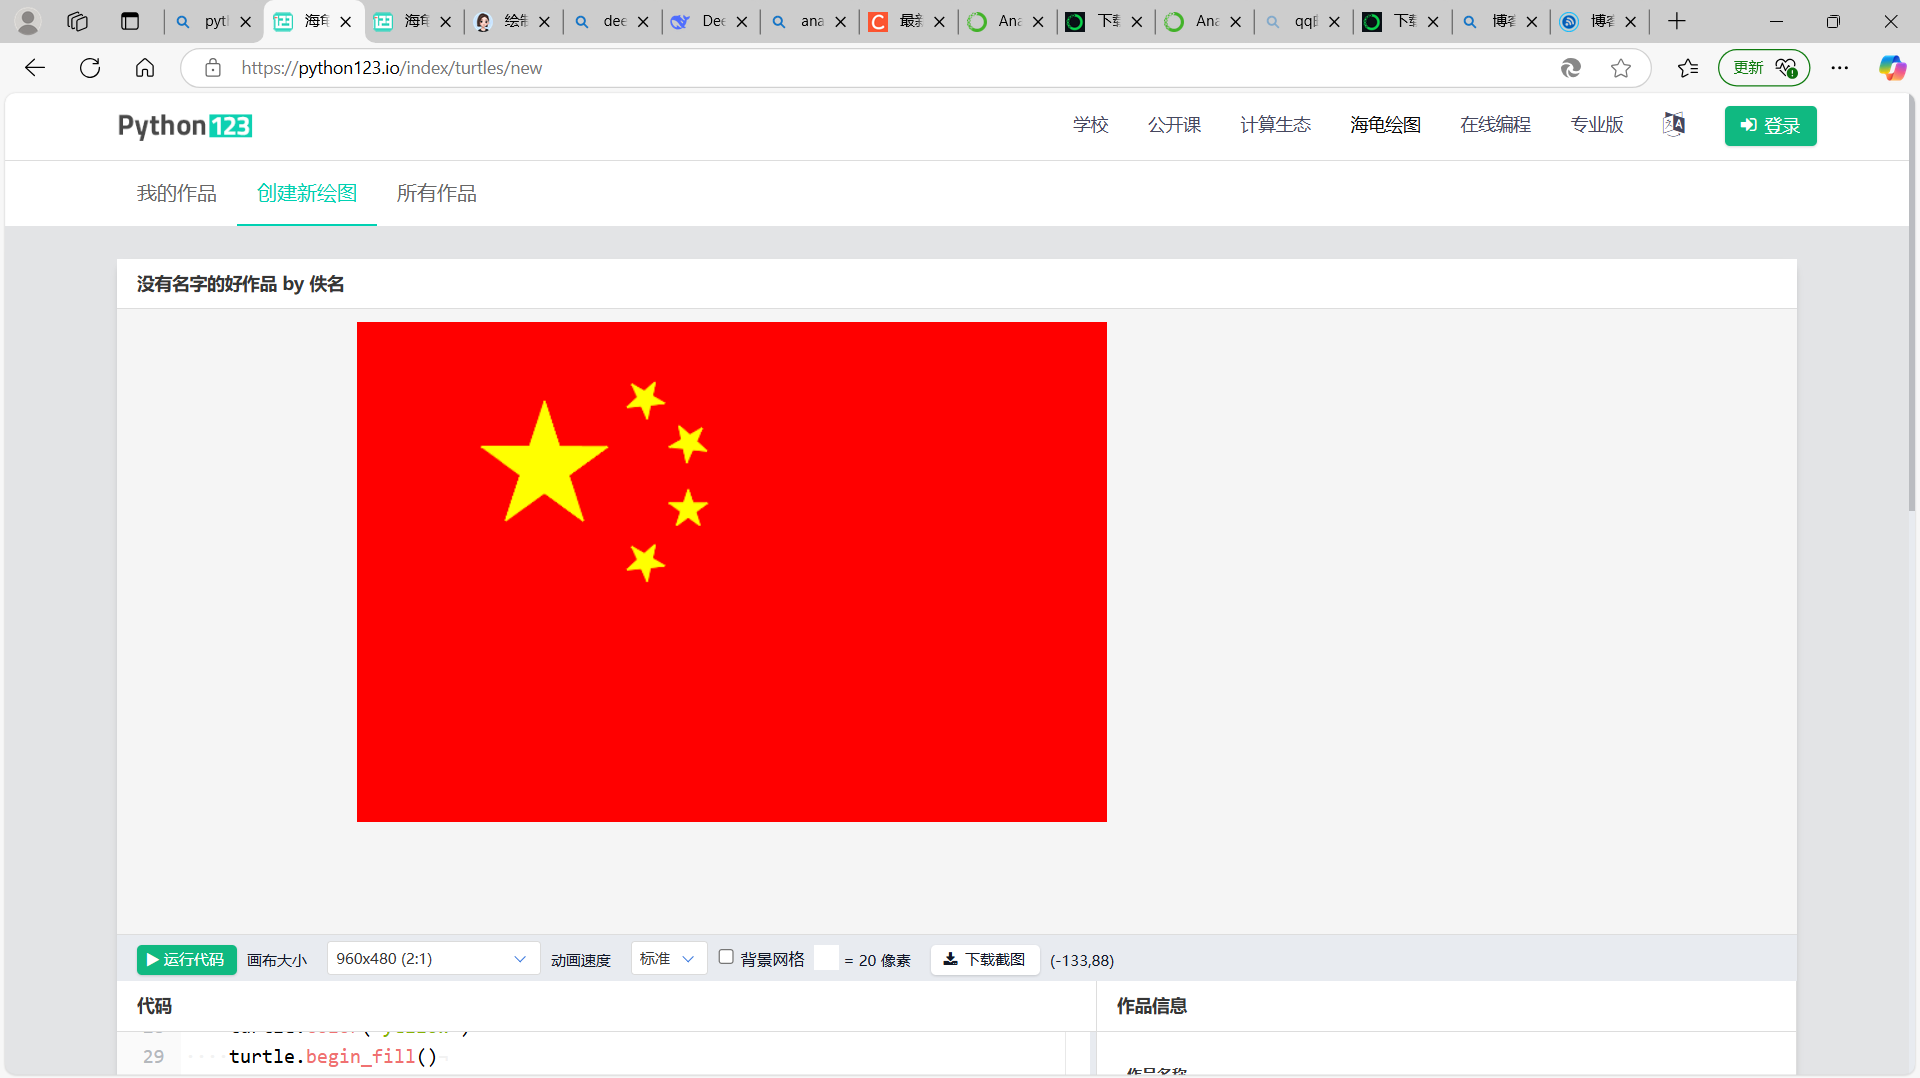The image size is (1920, 1078).
Task: Click the circular arrow icon in address bar
Action: (1571, 68)
